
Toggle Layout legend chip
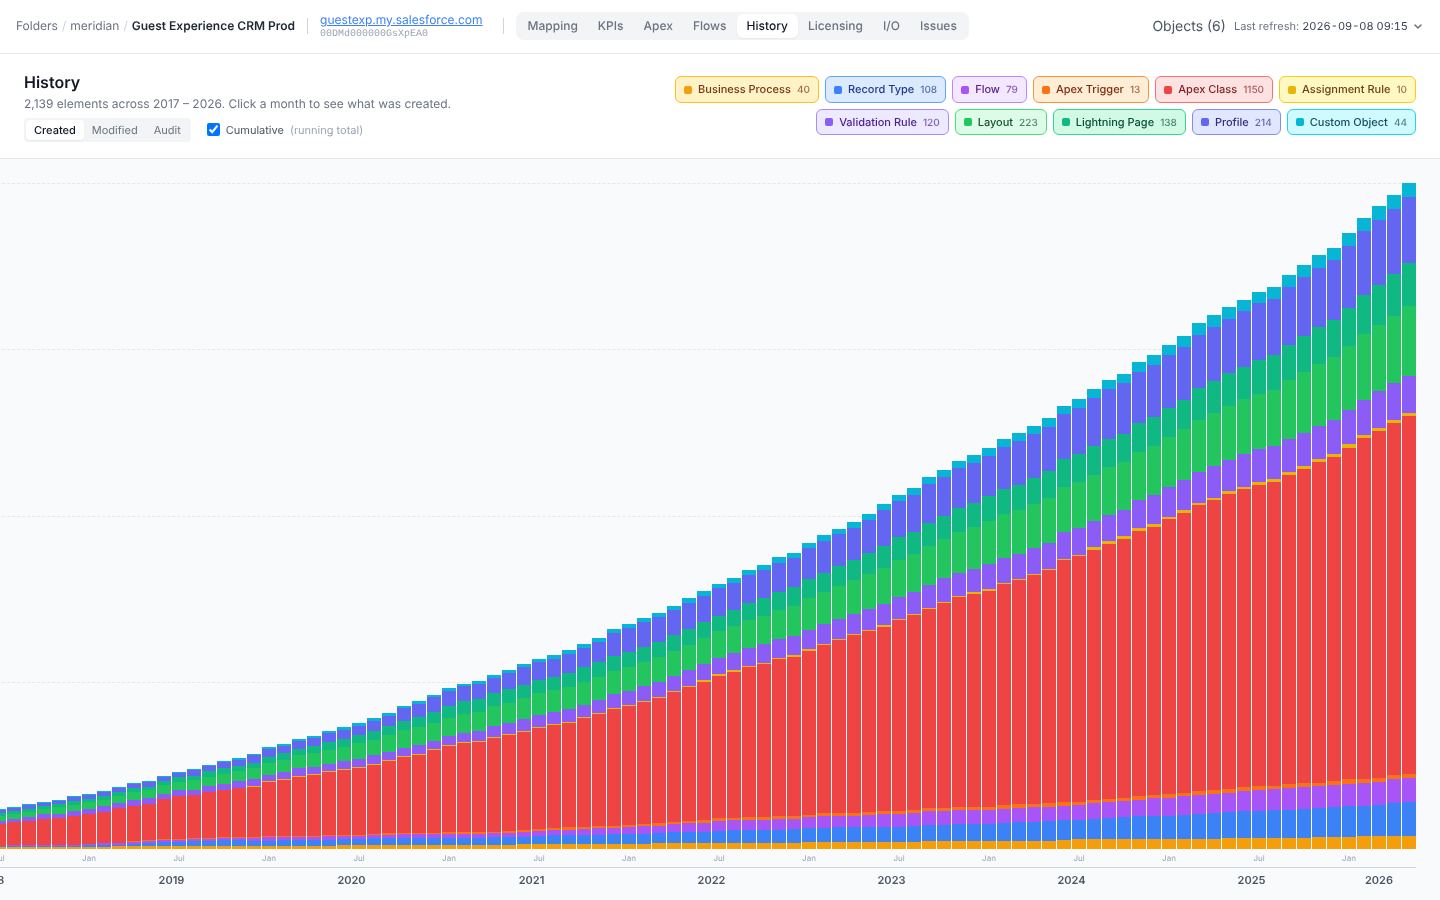click(1001, 122)
